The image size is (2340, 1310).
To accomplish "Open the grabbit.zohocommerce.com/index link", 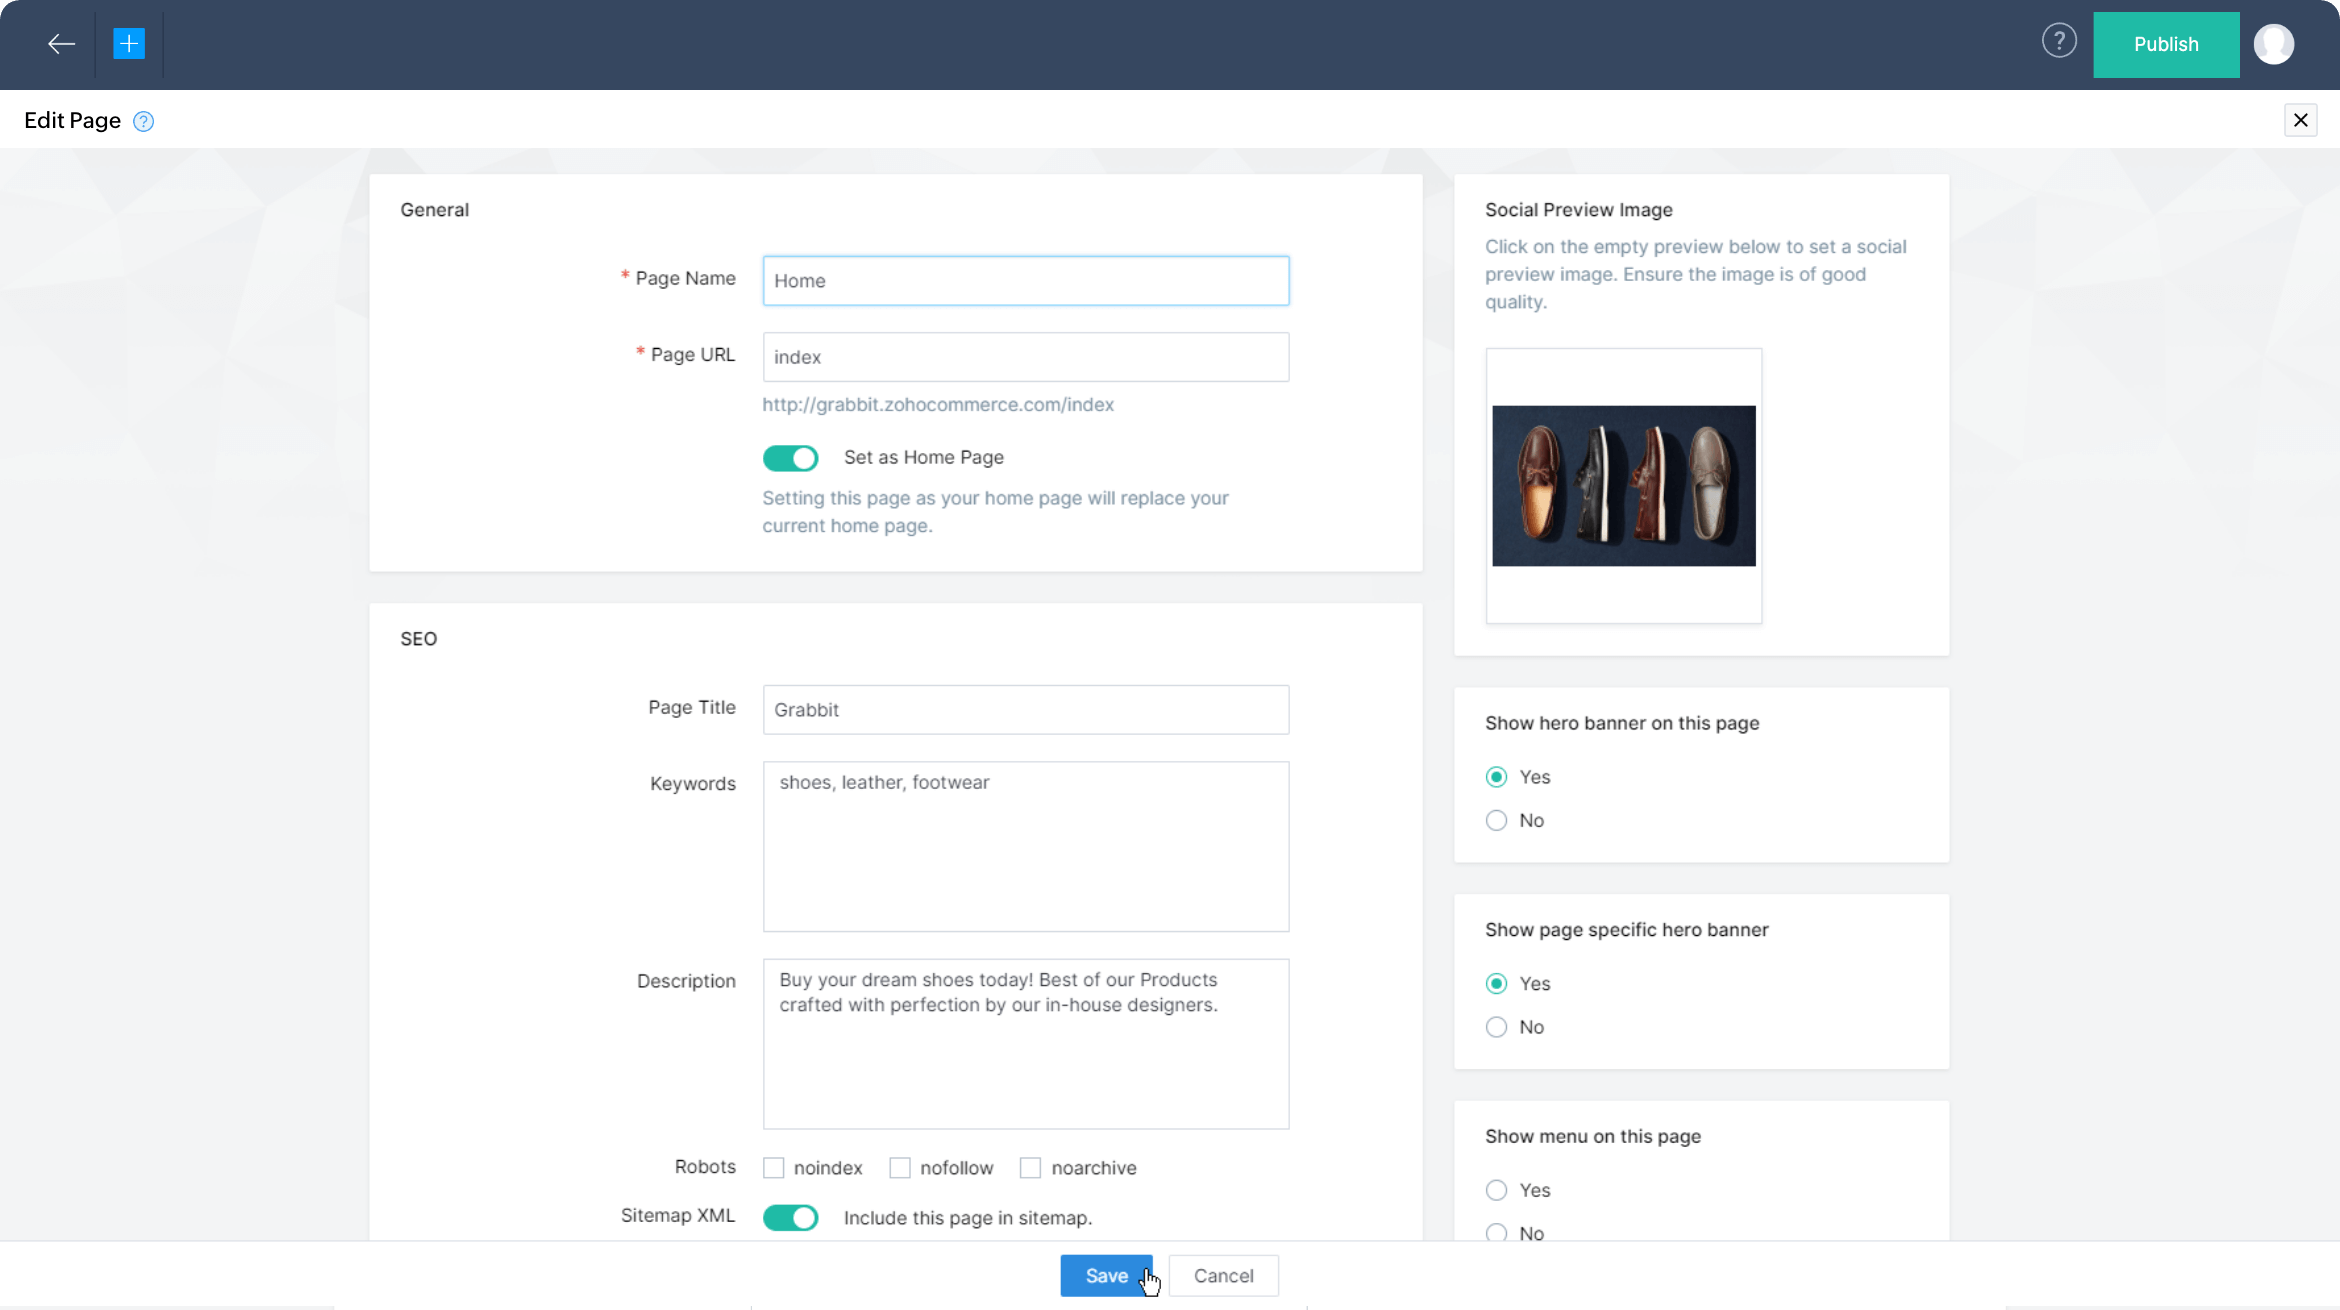I will (x=937, y=405).
